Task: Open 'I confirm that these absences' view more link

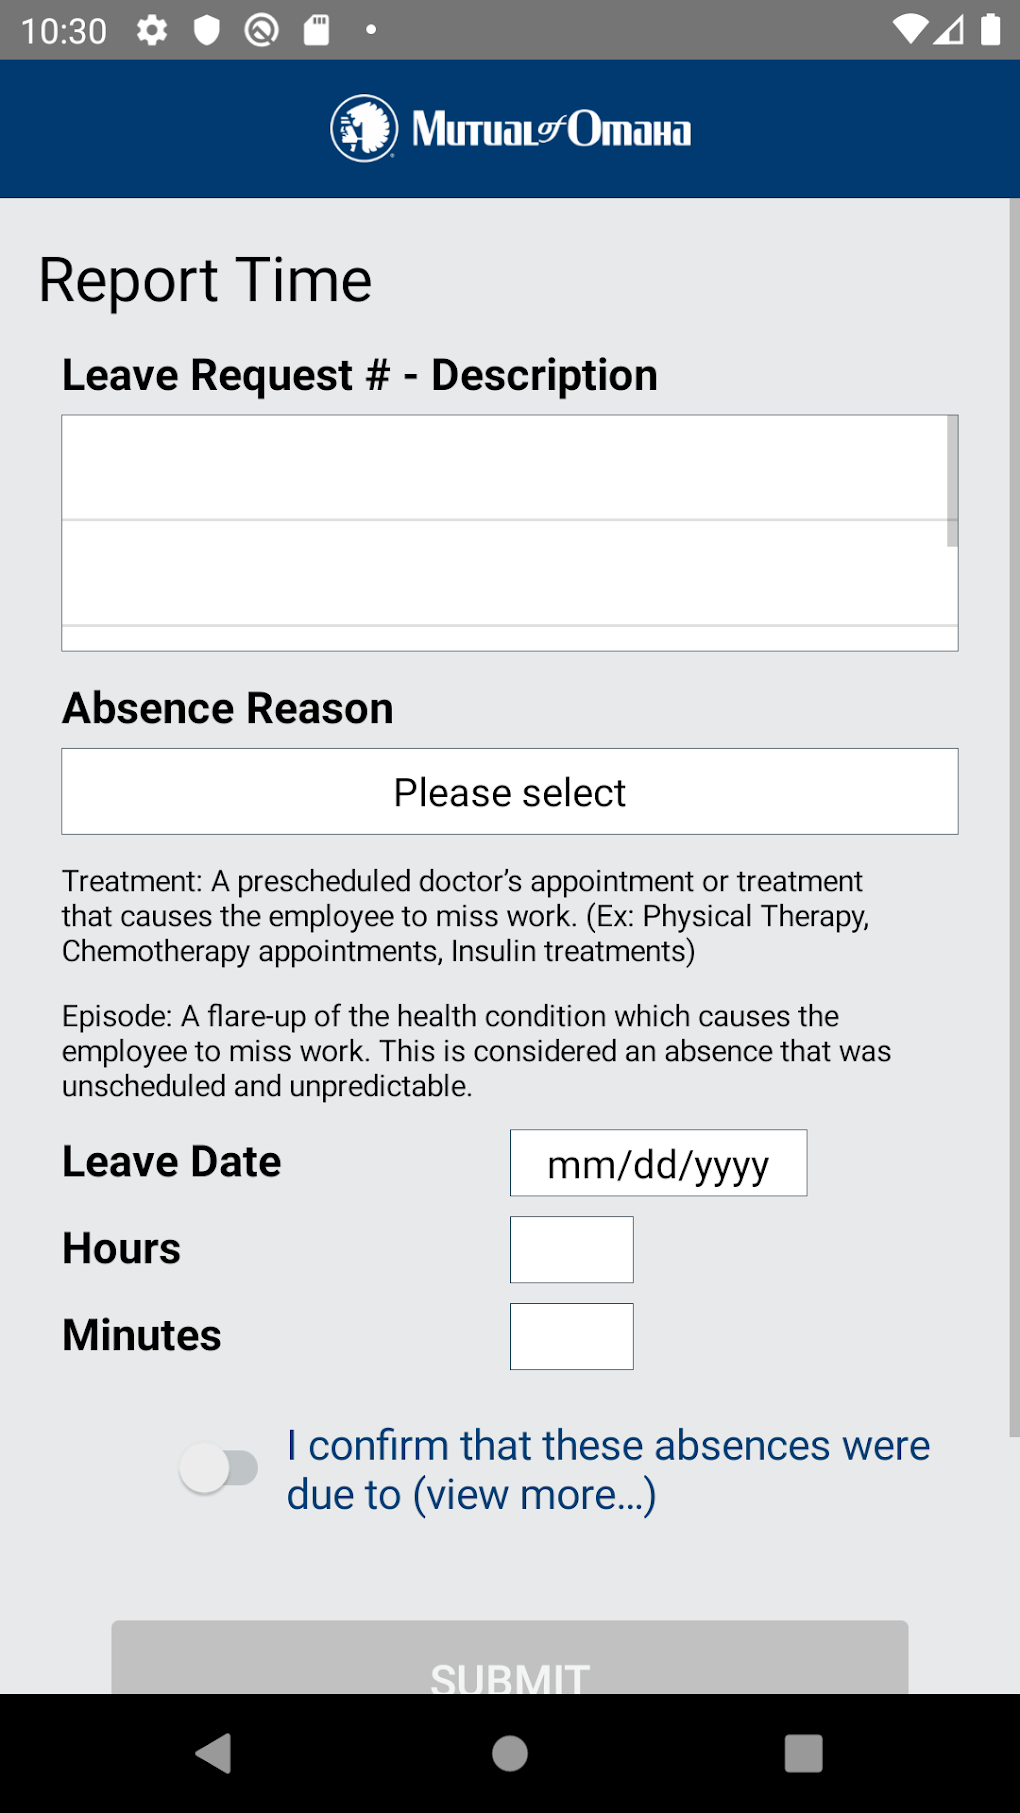Action: (608, 1470)
